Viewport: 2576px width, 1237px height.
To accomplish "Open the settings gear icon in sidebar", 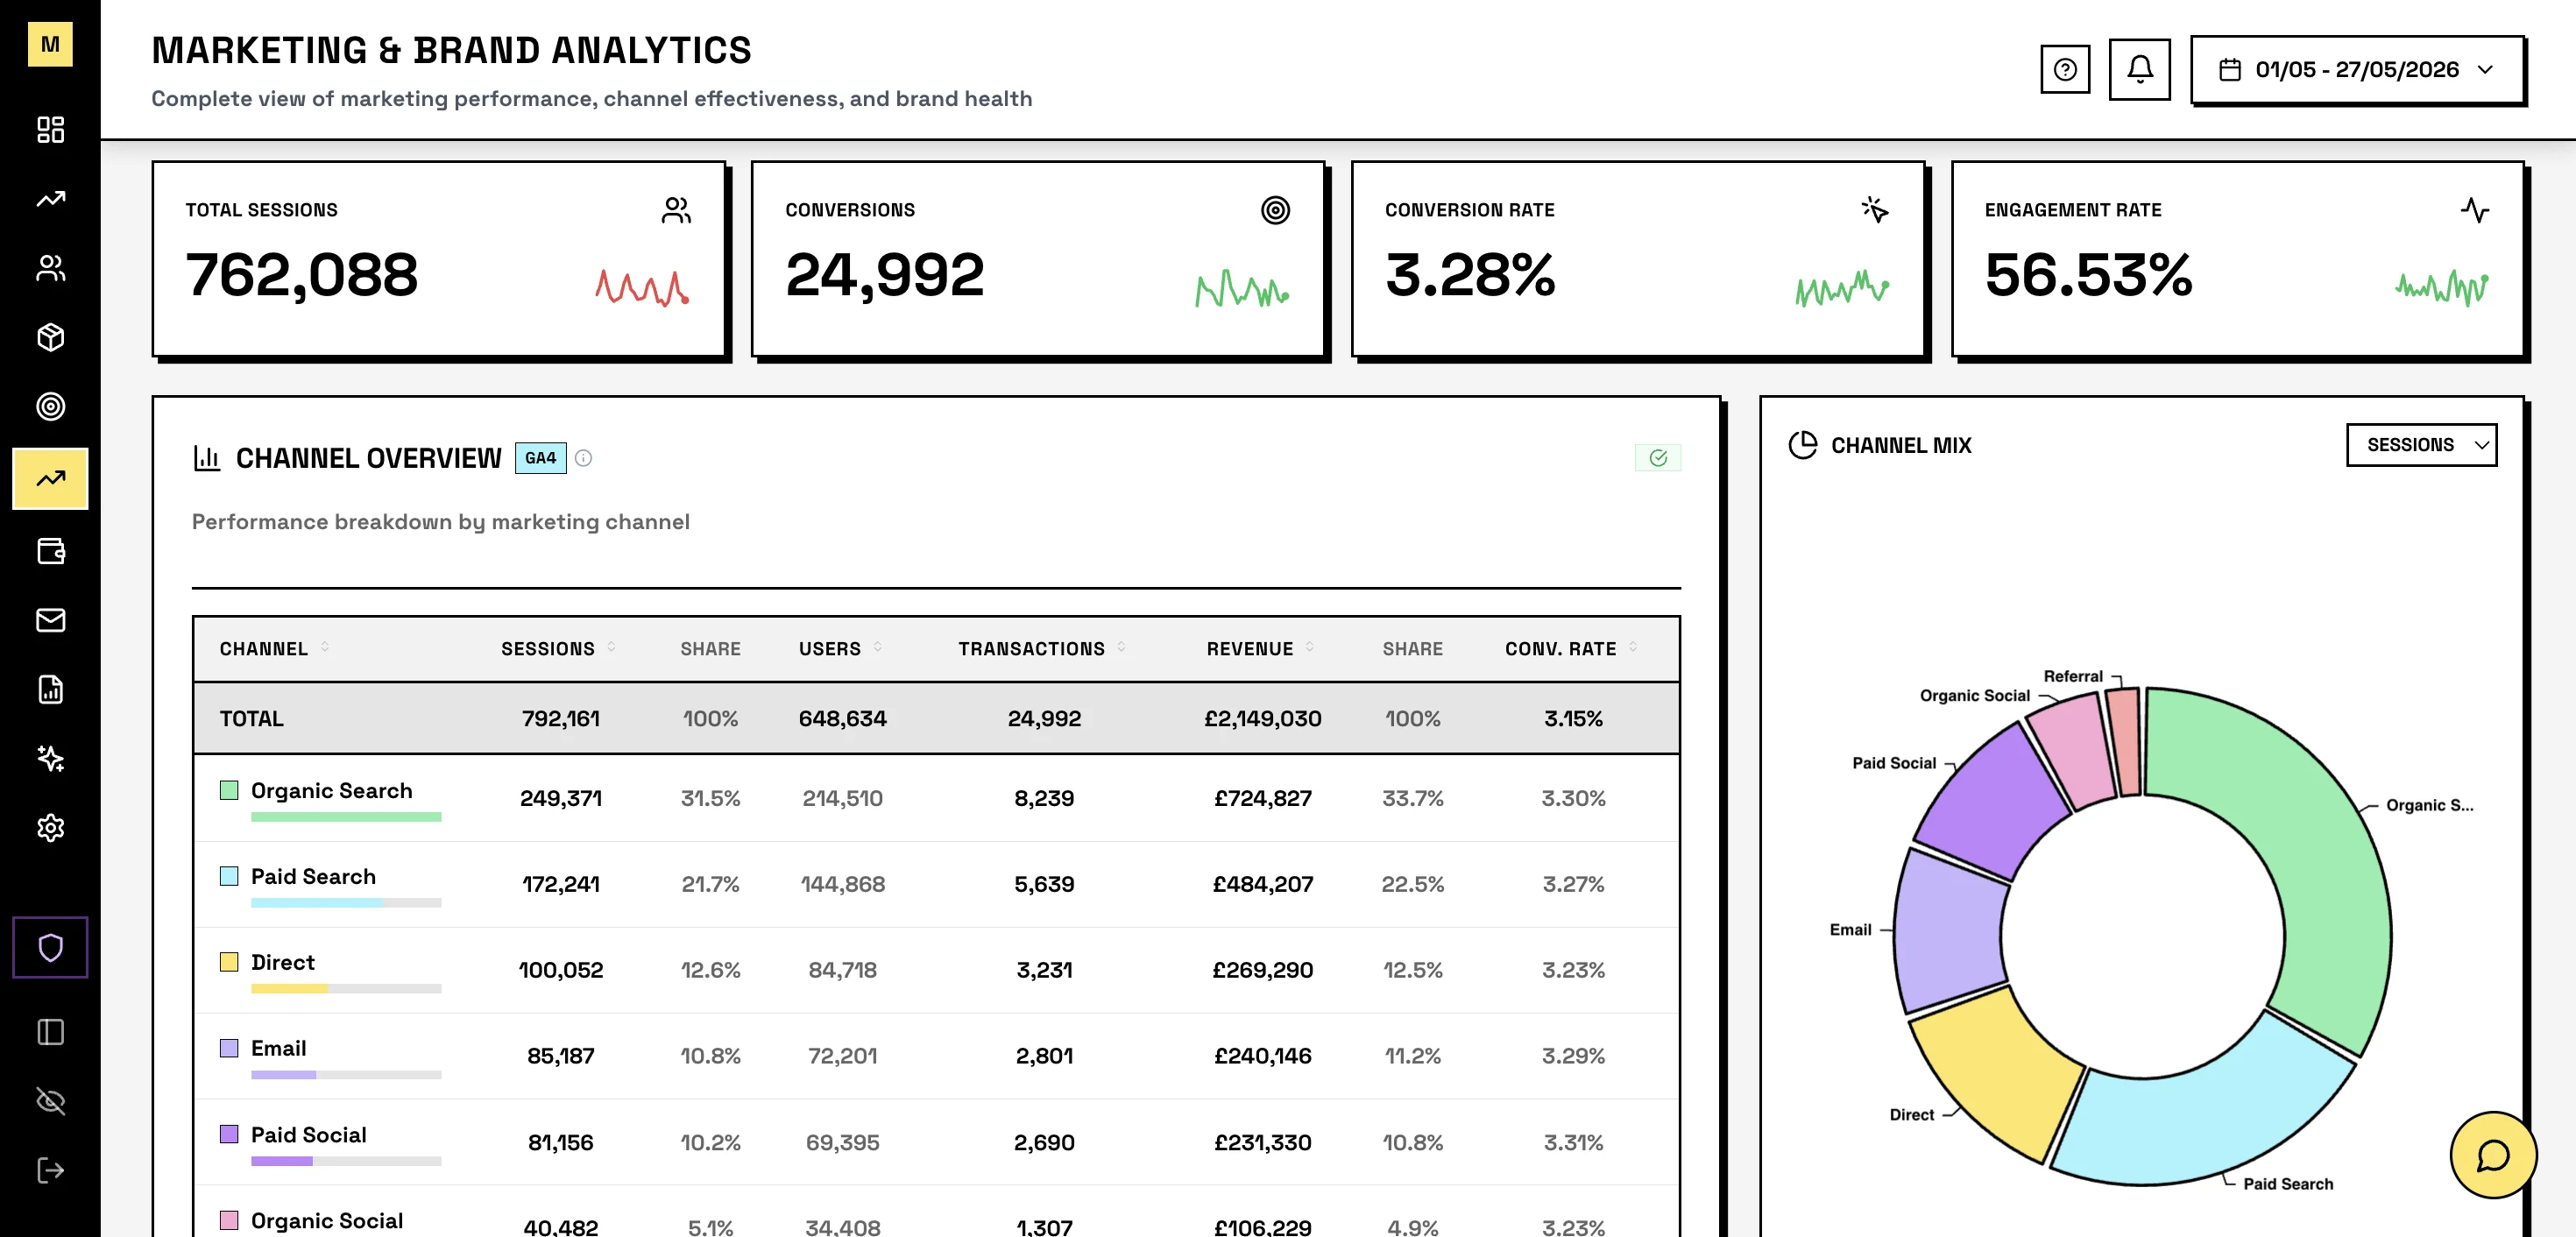I will coord(50,828).
